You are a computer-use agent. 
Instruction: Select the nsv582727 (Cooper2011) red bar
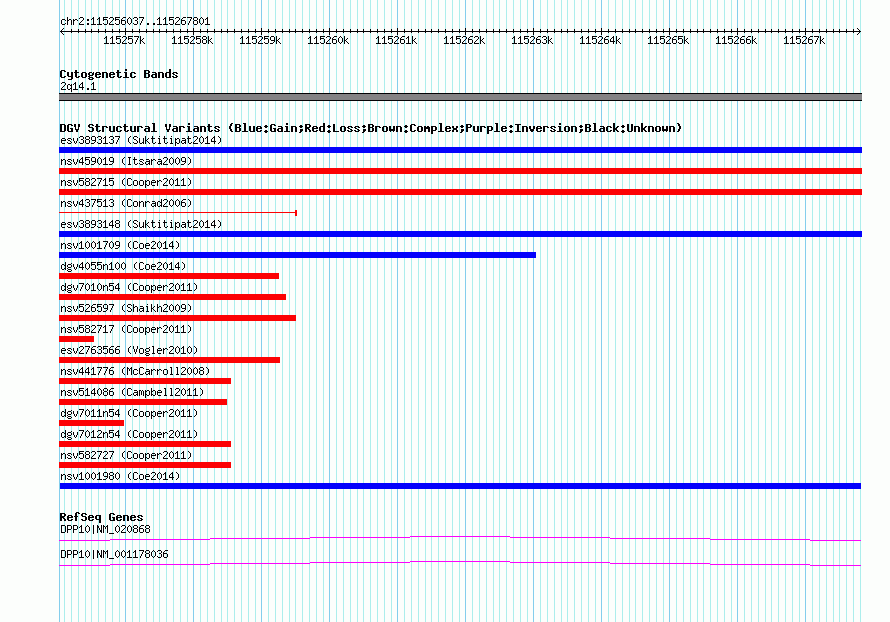(x=145, y=465)
